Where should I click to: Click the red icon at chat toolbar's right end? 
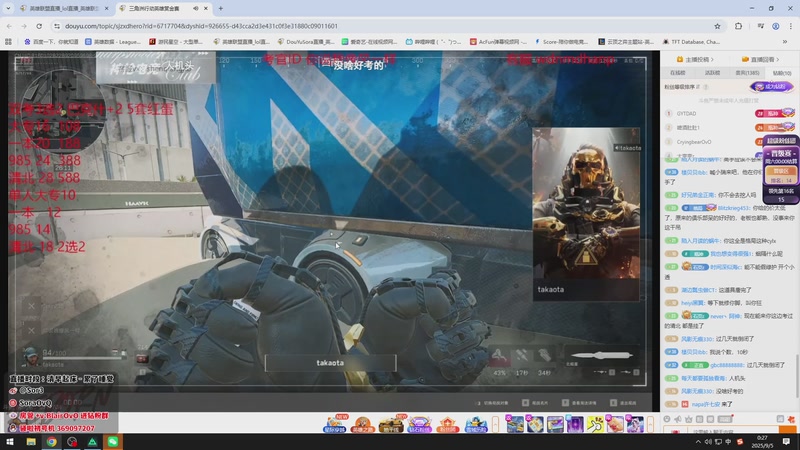(x=791, y=419)
